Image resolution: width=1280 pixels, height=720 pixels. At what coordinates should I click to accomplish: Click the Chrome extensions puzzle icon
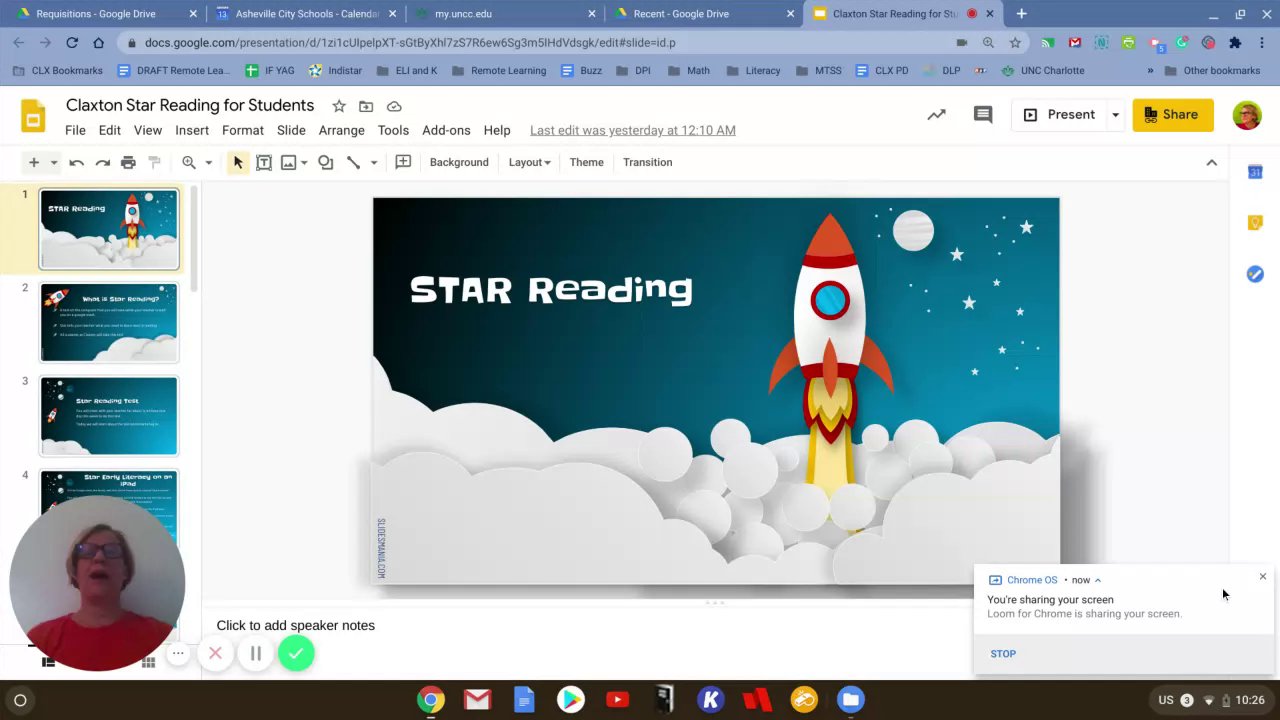[x=1235, y=43]
